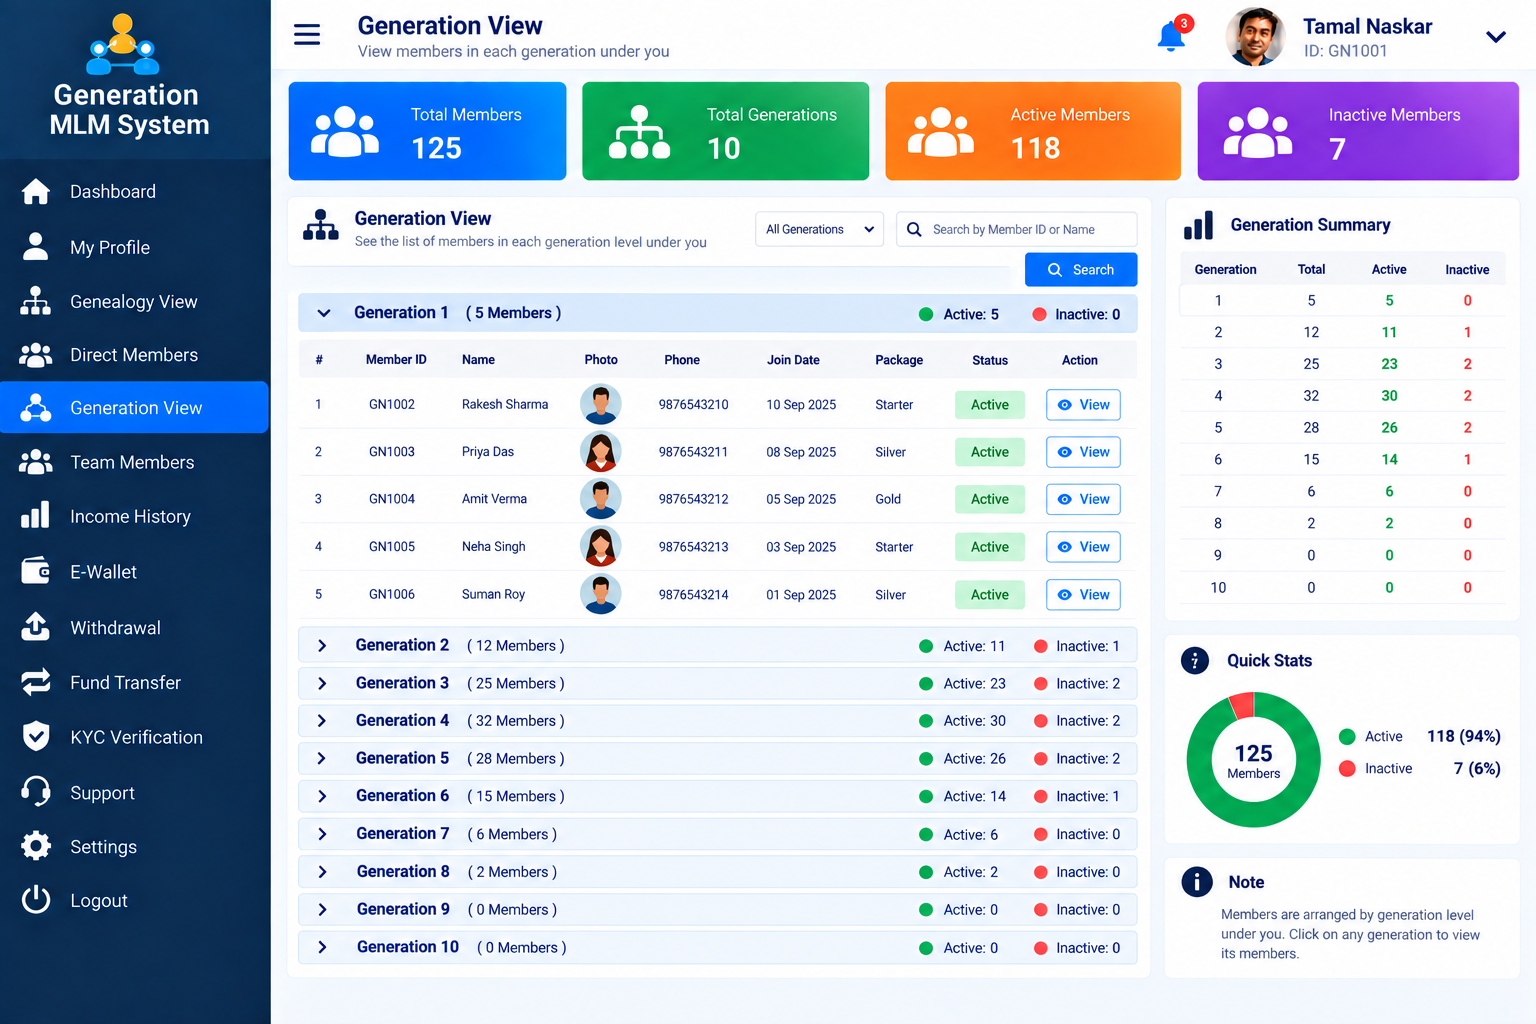1536x1024 pixels.
Task: Click the My Profile person icon
Action: pos(36,246)
